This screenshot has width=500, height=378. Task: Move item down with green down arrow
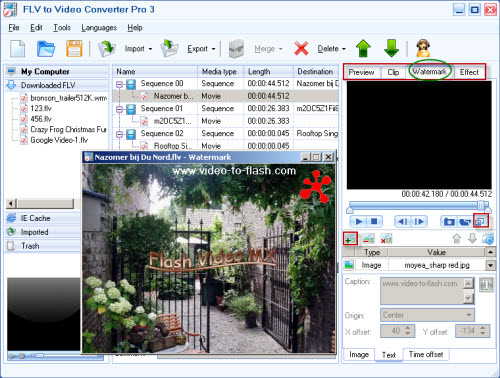click(391, 49)
